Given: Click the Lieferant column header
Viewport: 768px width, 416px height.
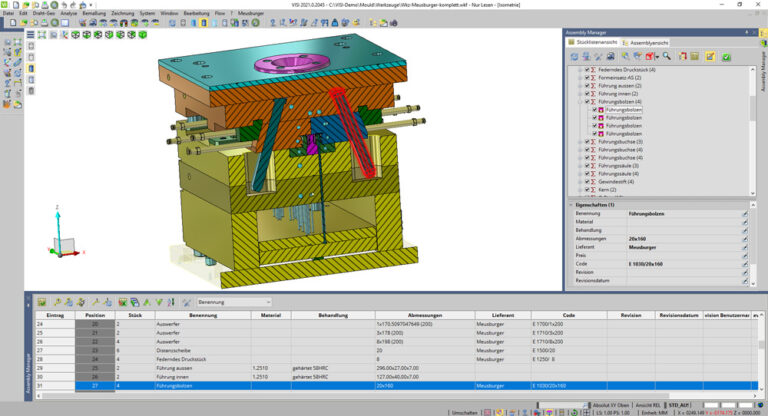Looking at the screenshot, I should tap(504, 314).
